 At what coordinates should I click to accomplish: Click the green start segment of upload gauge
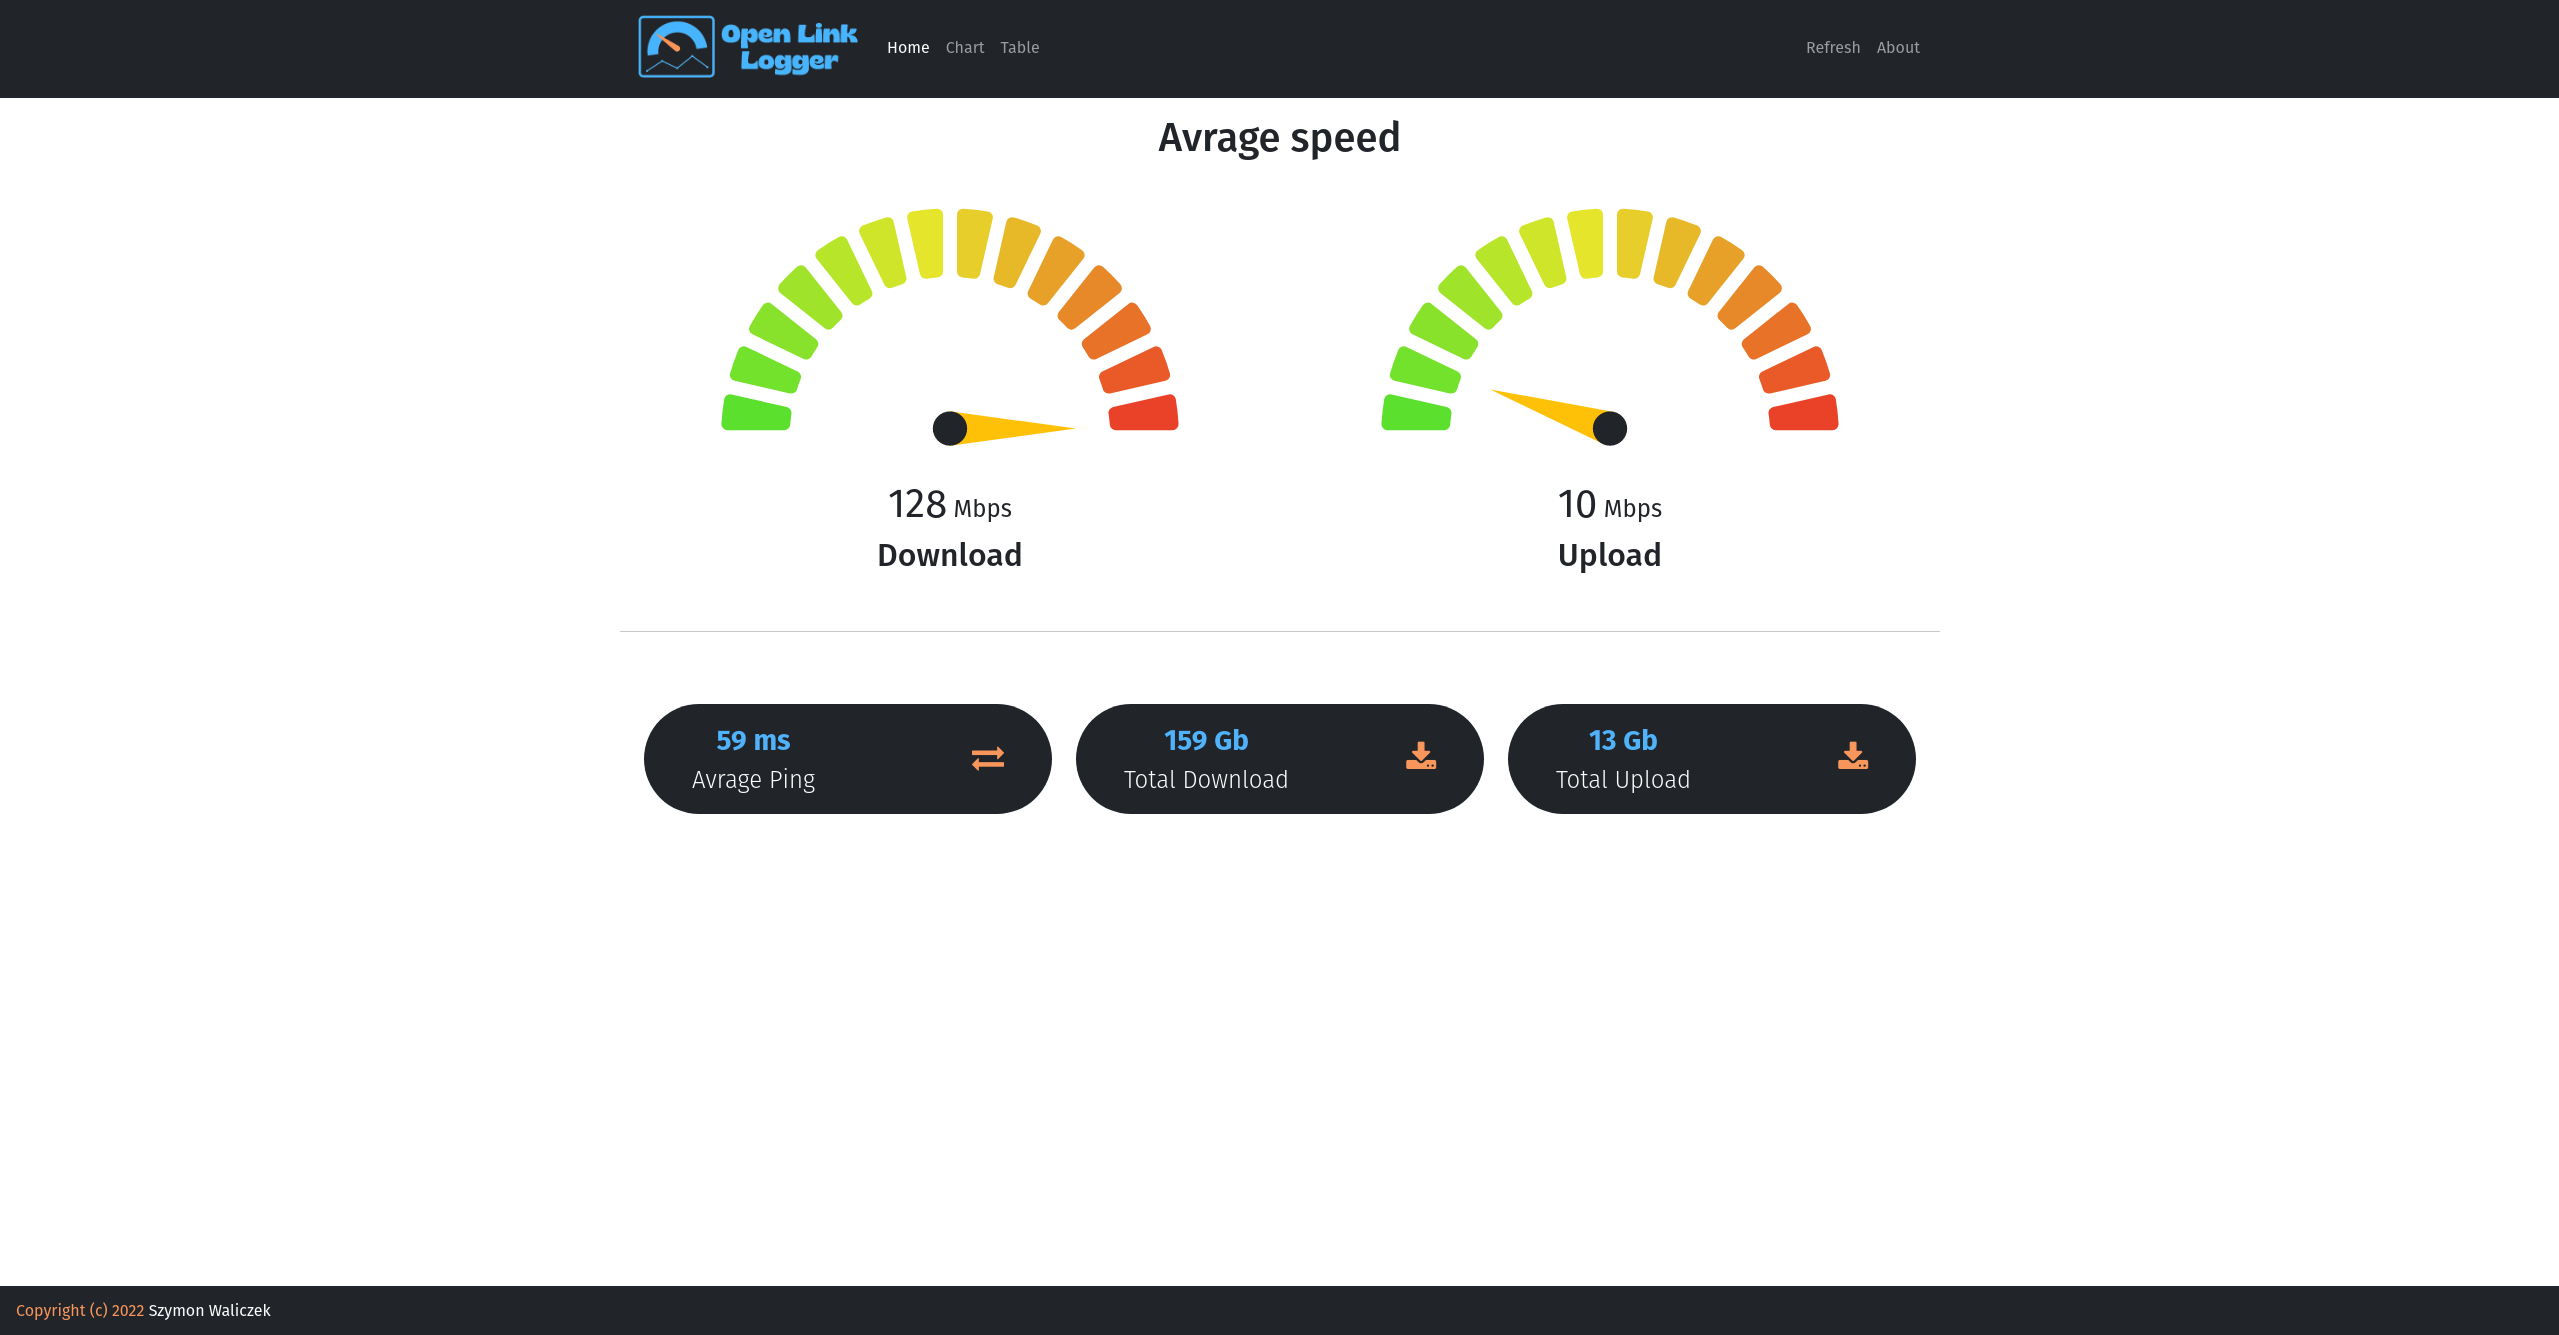click(1416, 414)
